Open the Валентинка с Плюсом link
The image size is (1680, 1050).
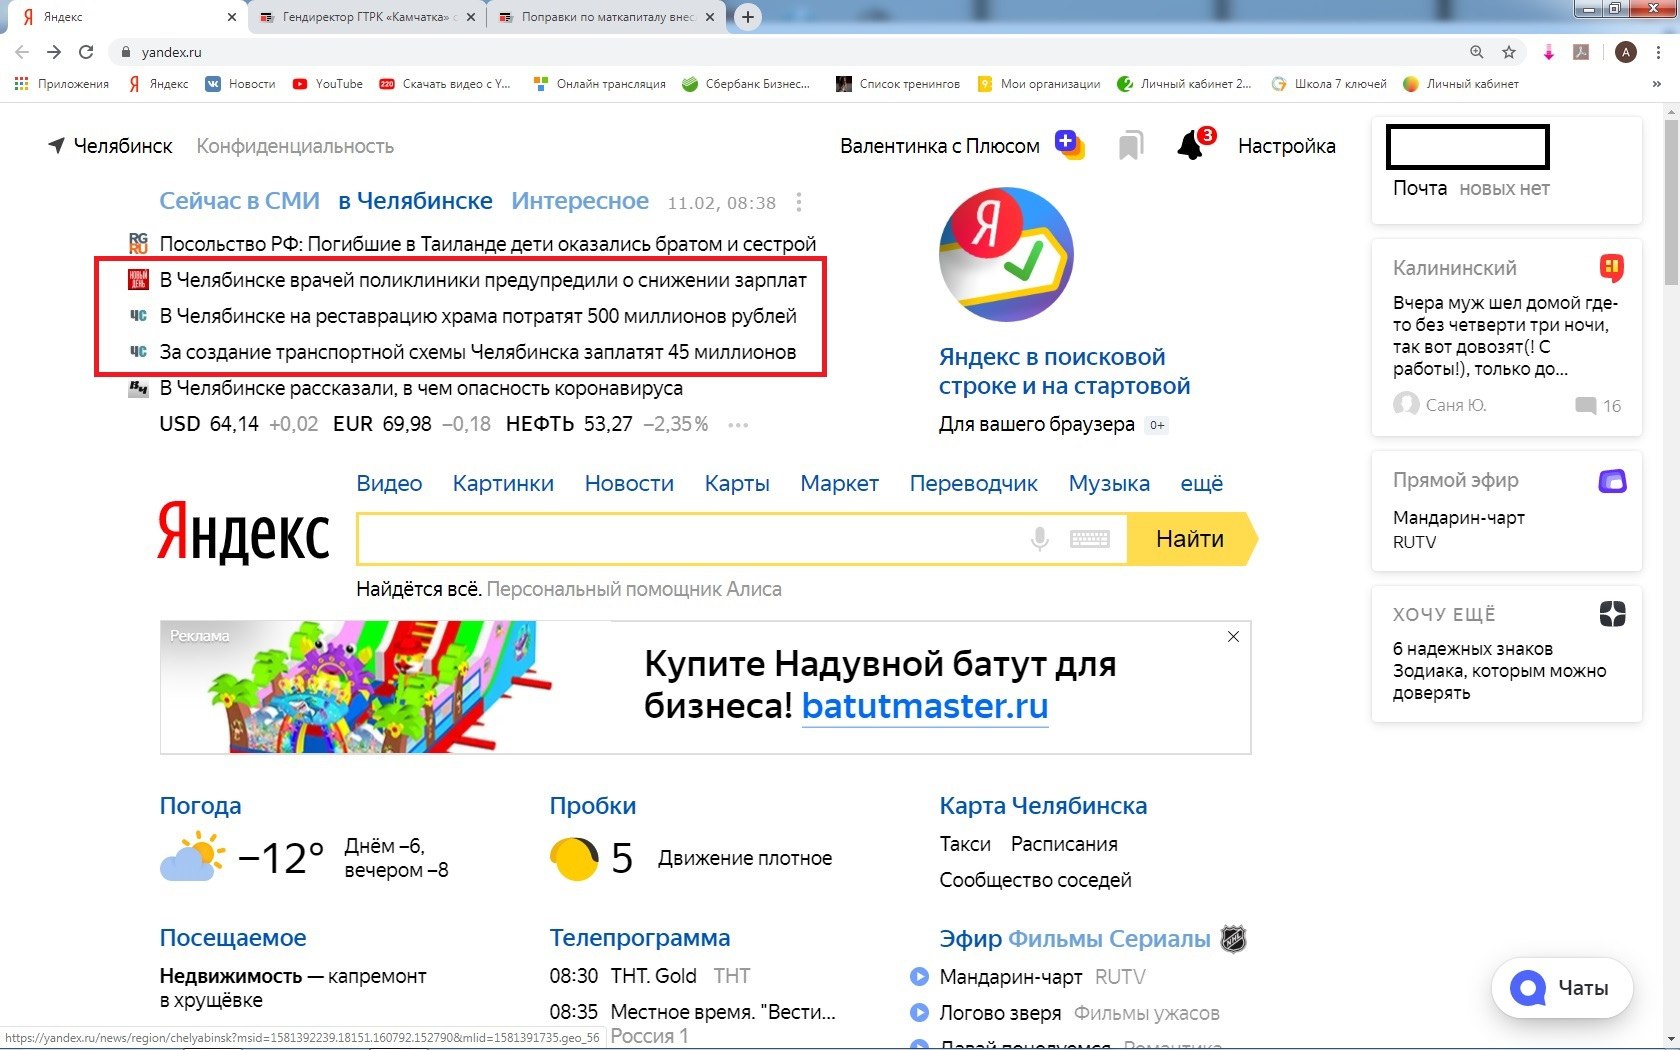pyautogui.click(x=939, y=146)
